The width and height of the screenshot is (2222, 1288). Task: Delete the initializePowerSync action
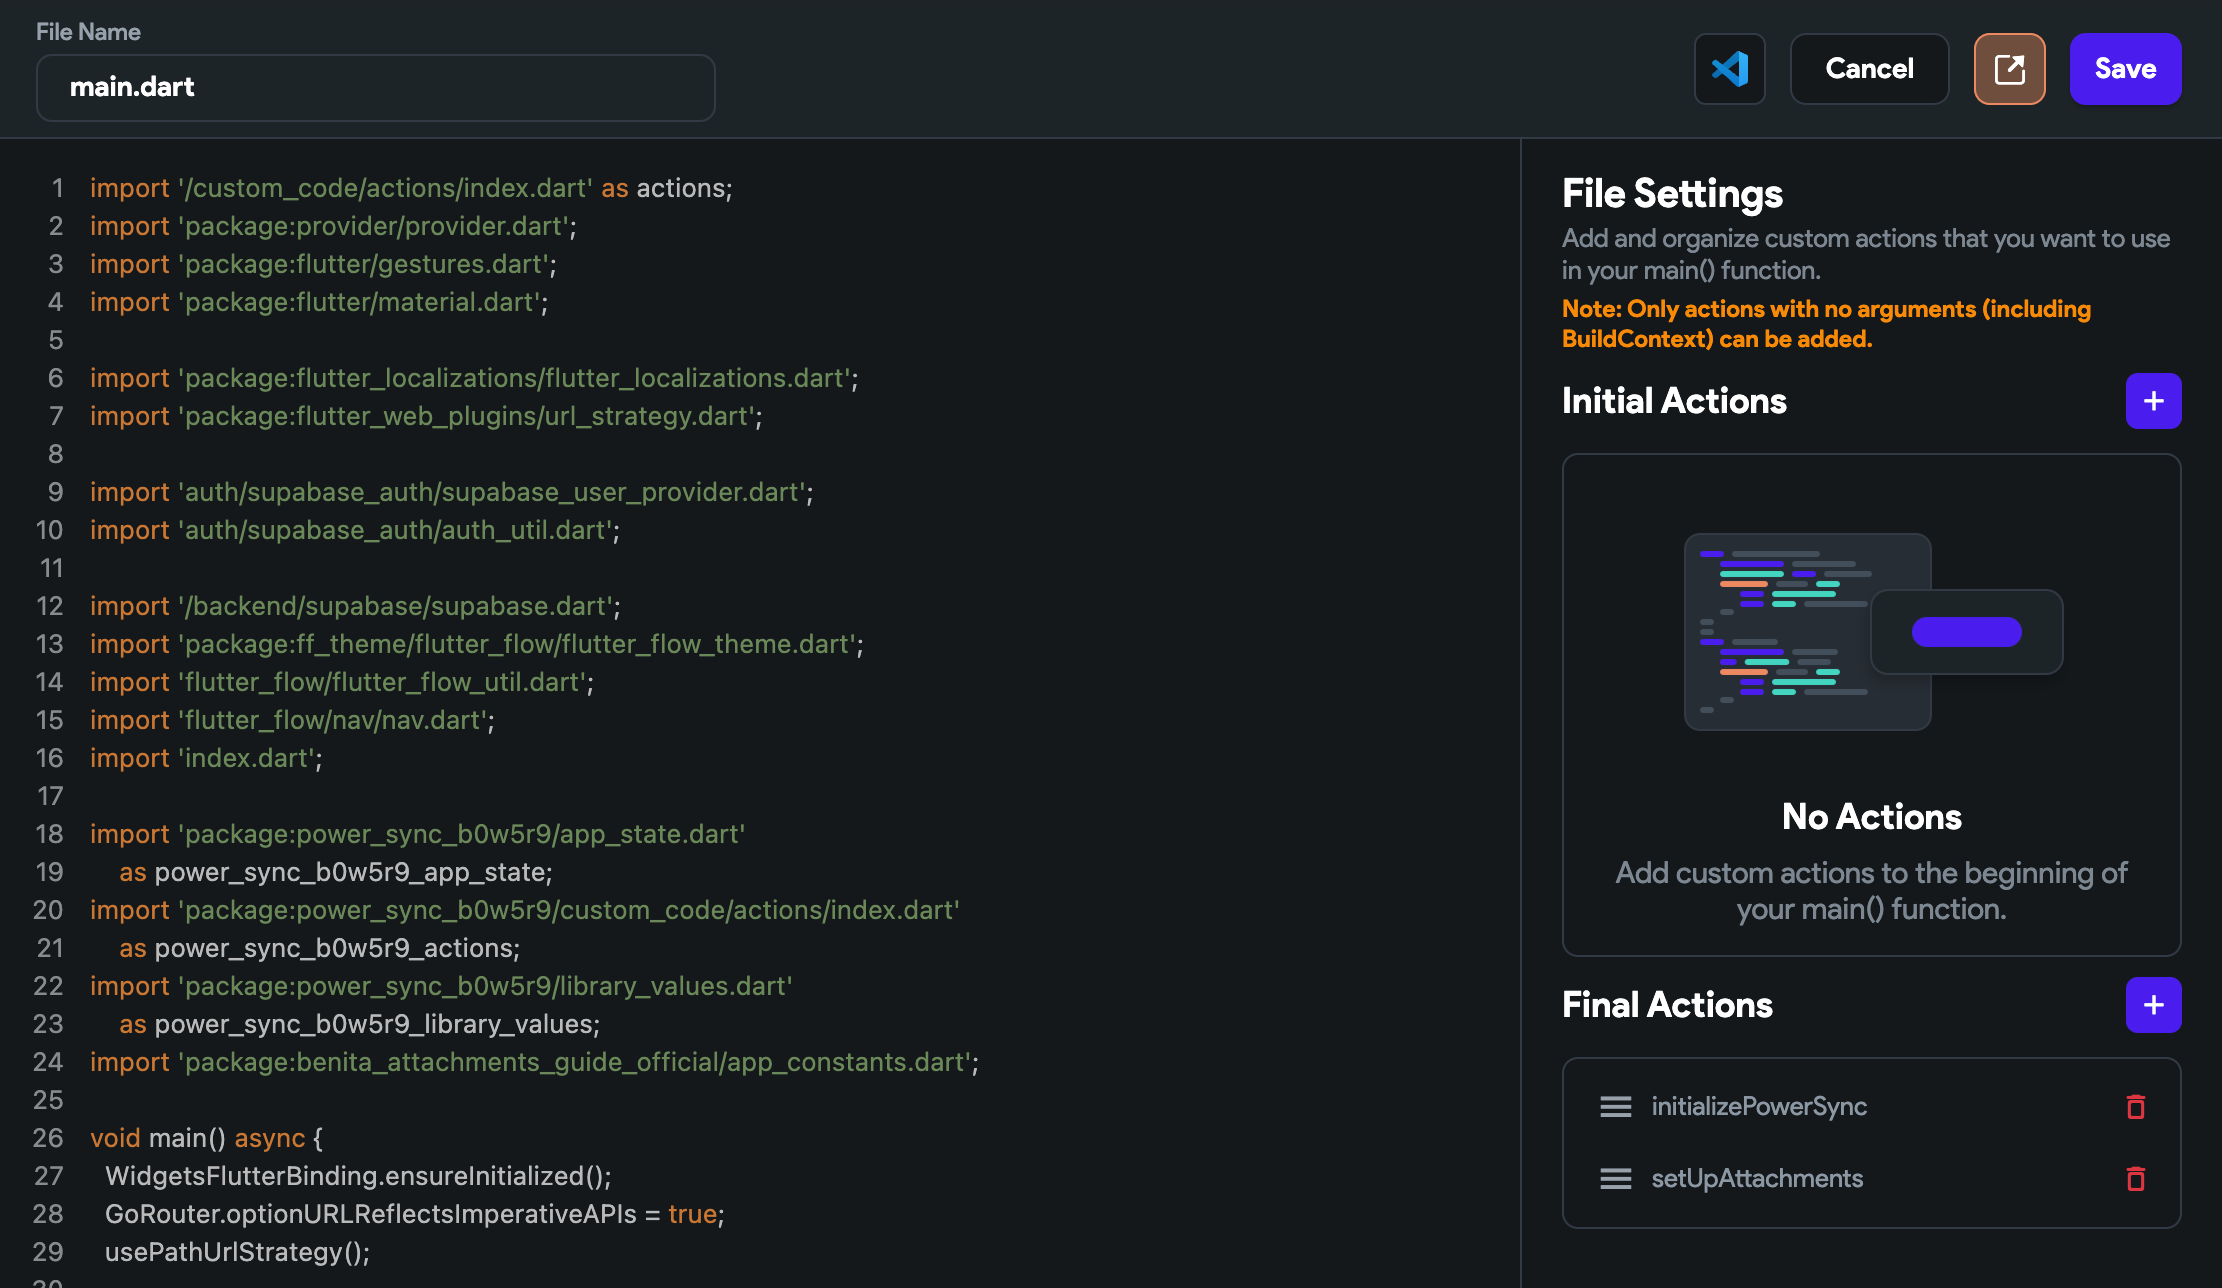2135,1107
